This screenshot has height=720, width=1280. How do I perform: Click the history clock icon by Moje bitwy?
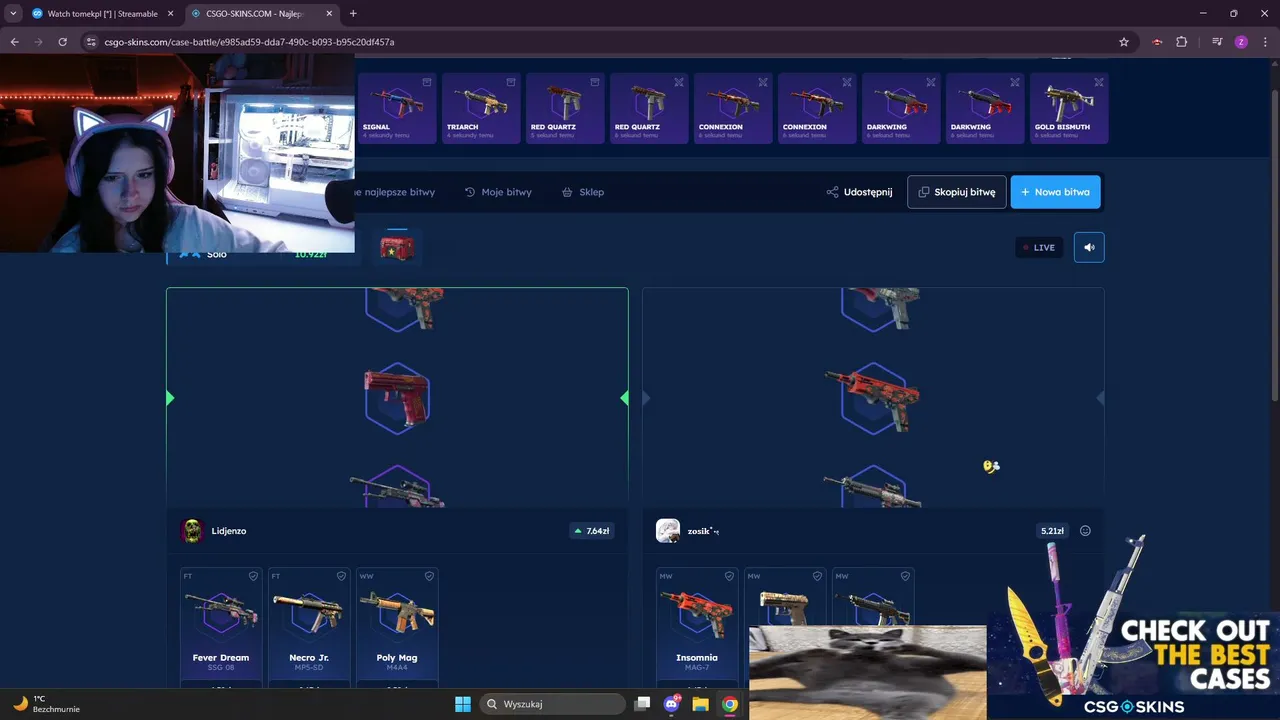point(470,192)
